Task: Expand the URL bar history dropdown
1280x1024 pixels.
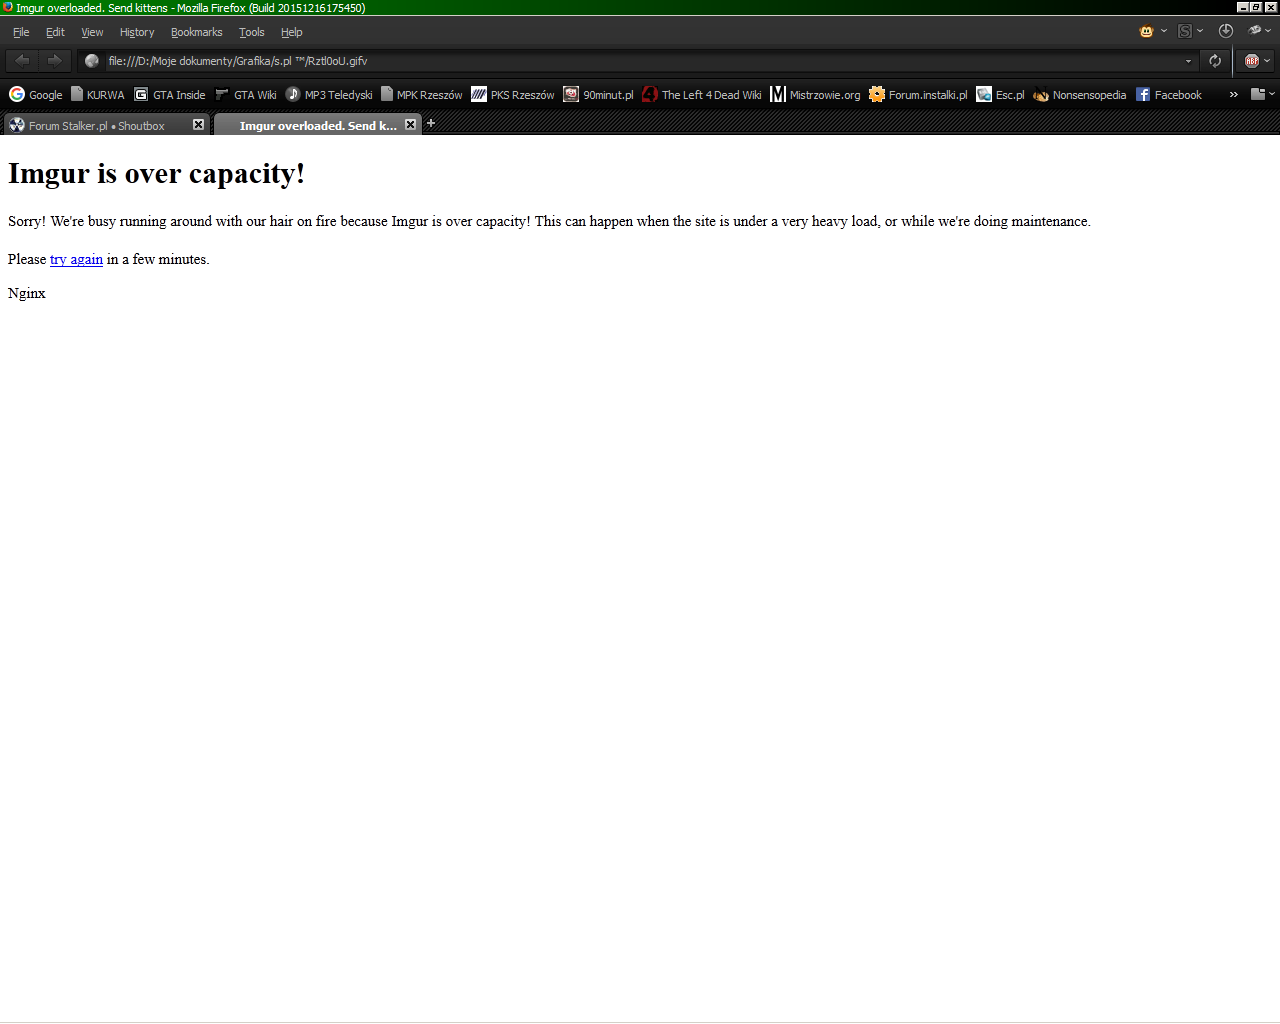Action: click(x=1188, y=61)
